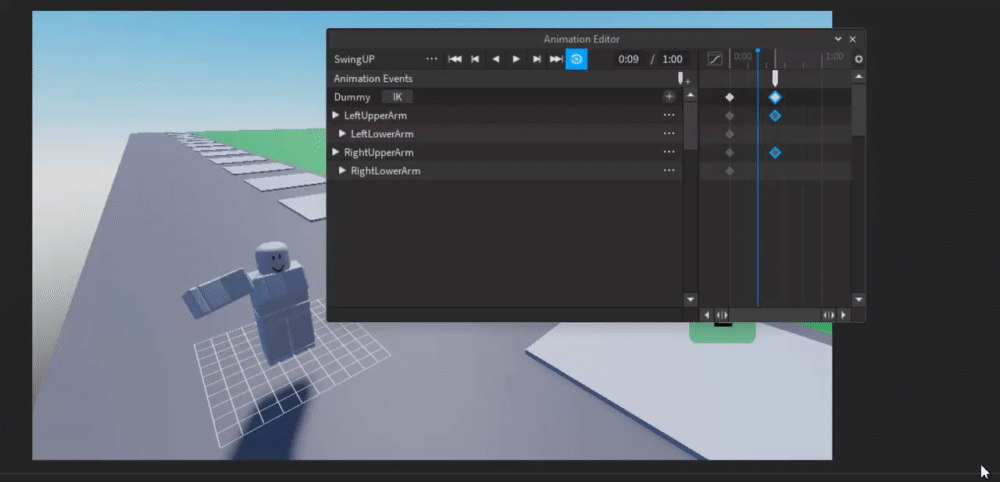Expand the RightUpperArm track
This screenshot has height=482, width=1000.
pos(336,152)
